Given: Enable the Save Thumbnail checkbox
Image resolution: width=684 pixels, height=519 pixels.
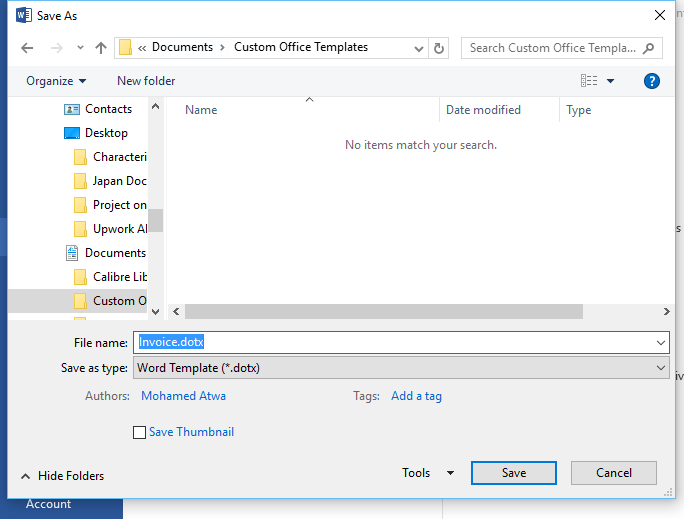Looking at the screenshot, I should 140,433.
